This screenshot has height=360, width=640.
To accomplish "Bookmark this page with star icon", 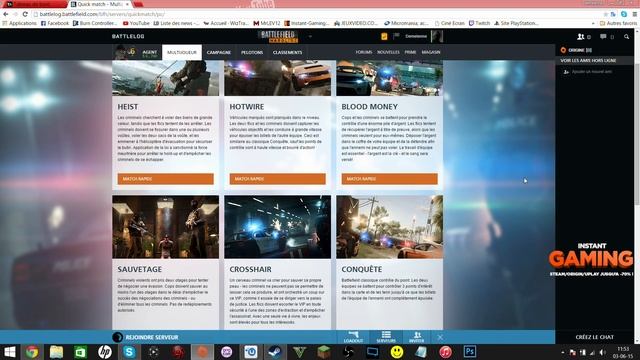I will [605, 14].
